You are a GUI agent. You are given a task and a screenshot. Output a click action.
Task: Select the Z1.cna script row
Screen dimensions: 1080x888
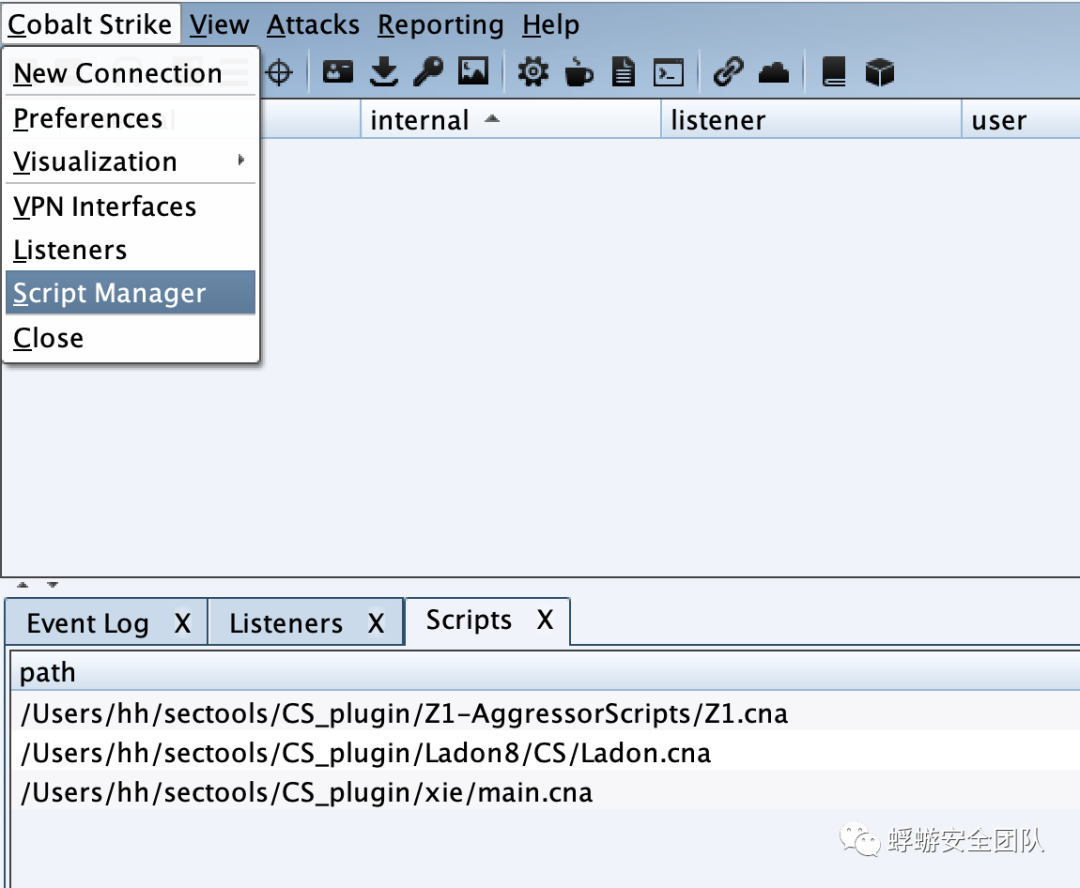(x=546, y=713)
